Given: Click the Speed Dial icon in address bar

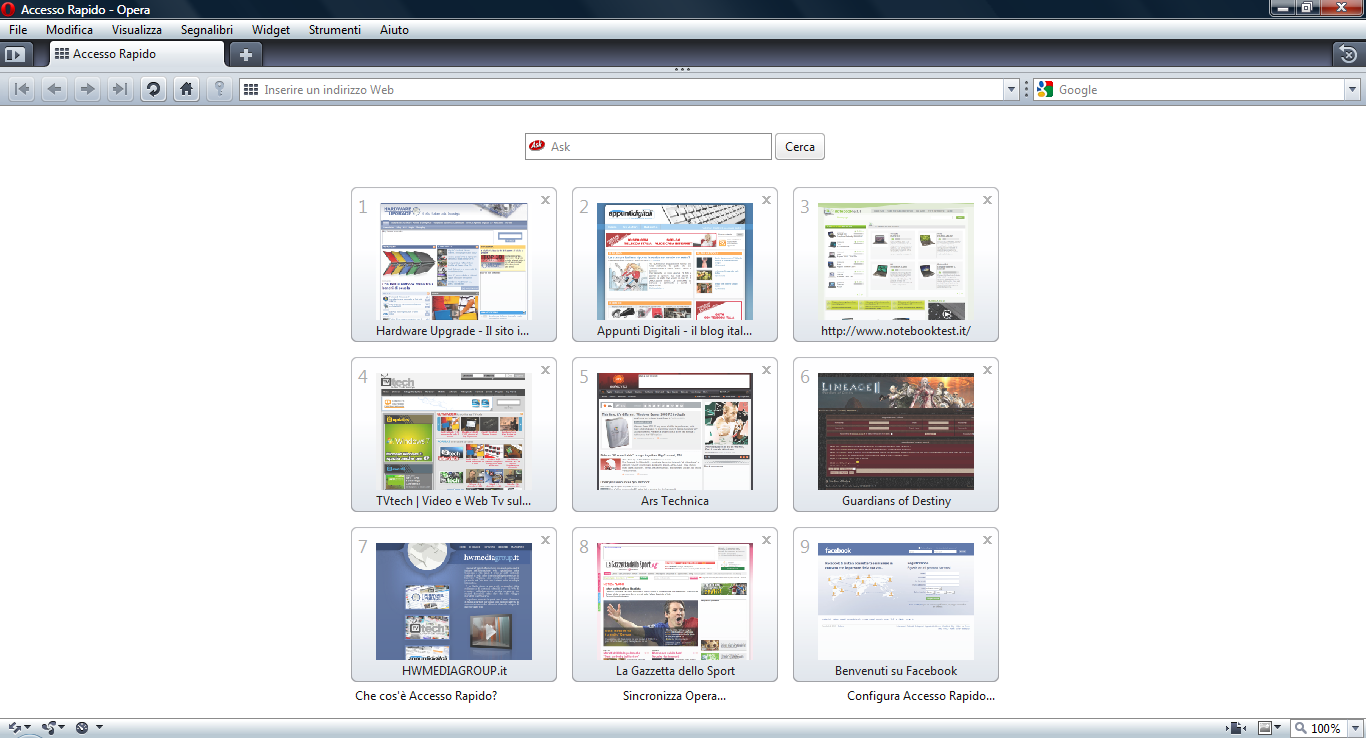Looking at the screenshot, I should coord(250,90).
